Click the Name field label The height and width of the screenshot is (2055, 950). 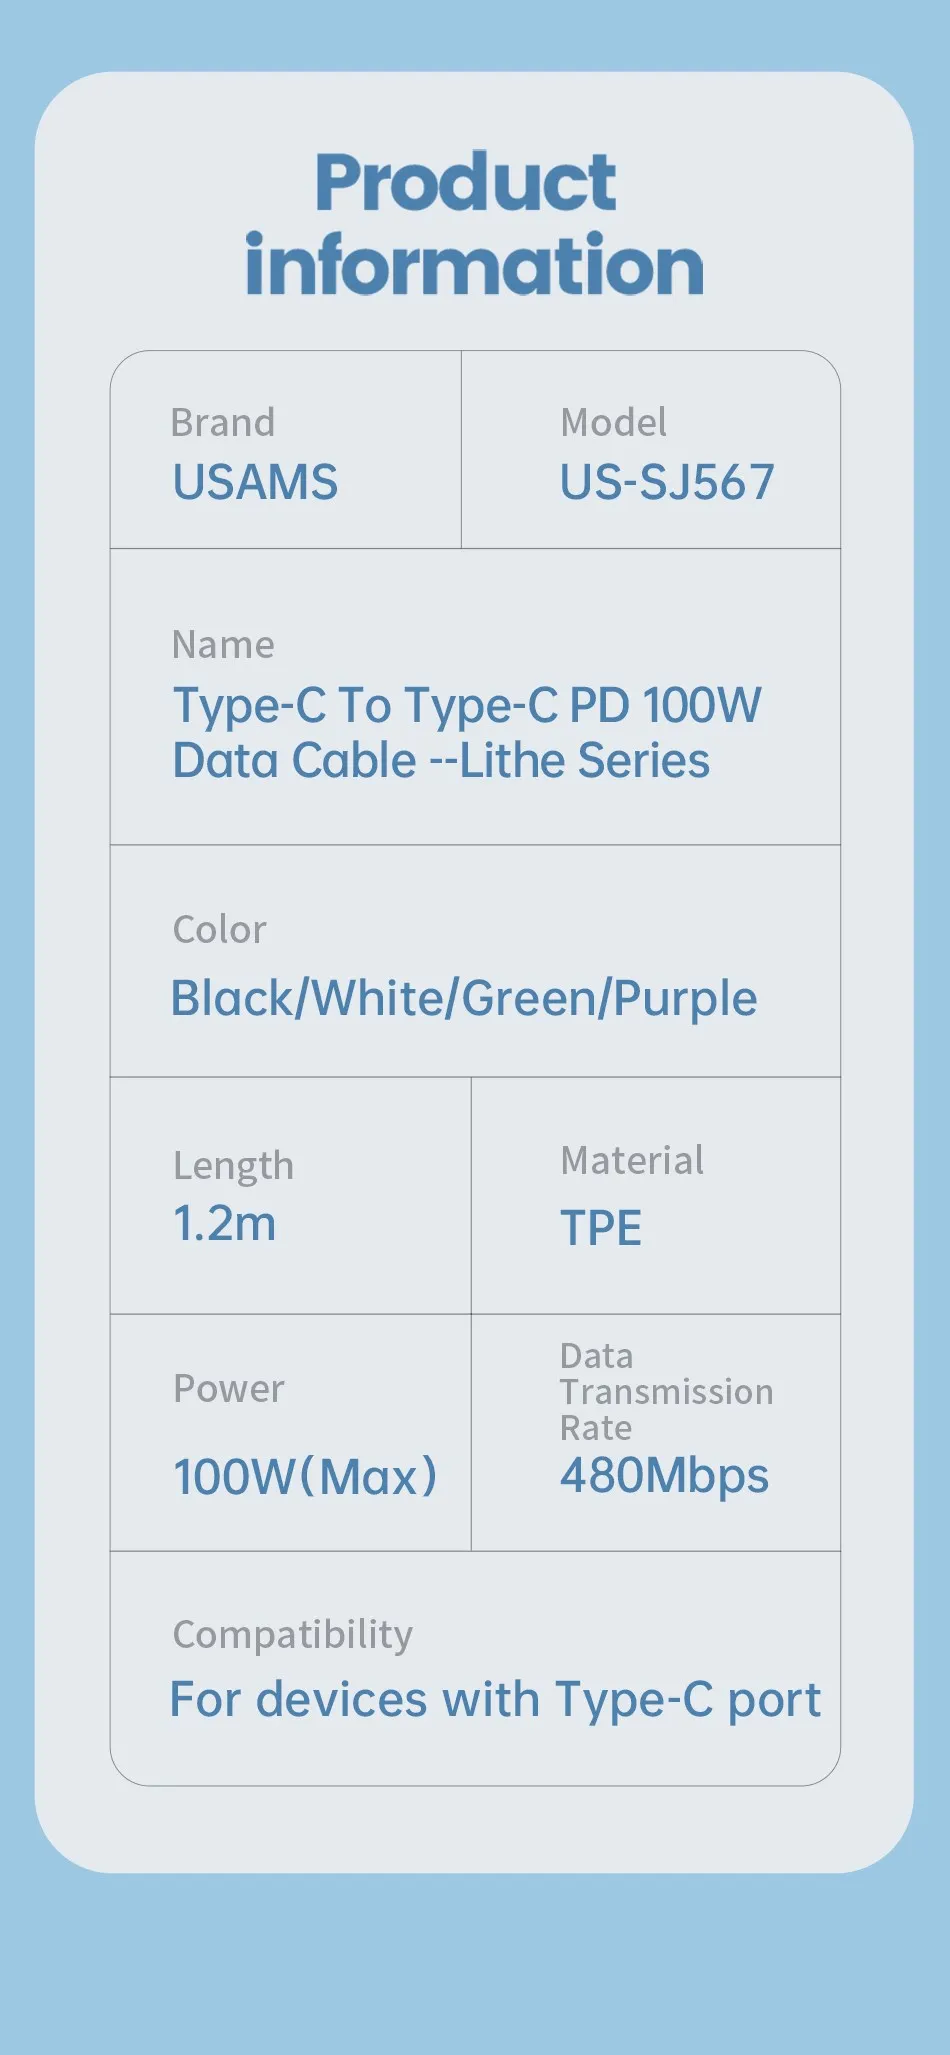click(x=223, y=645)
